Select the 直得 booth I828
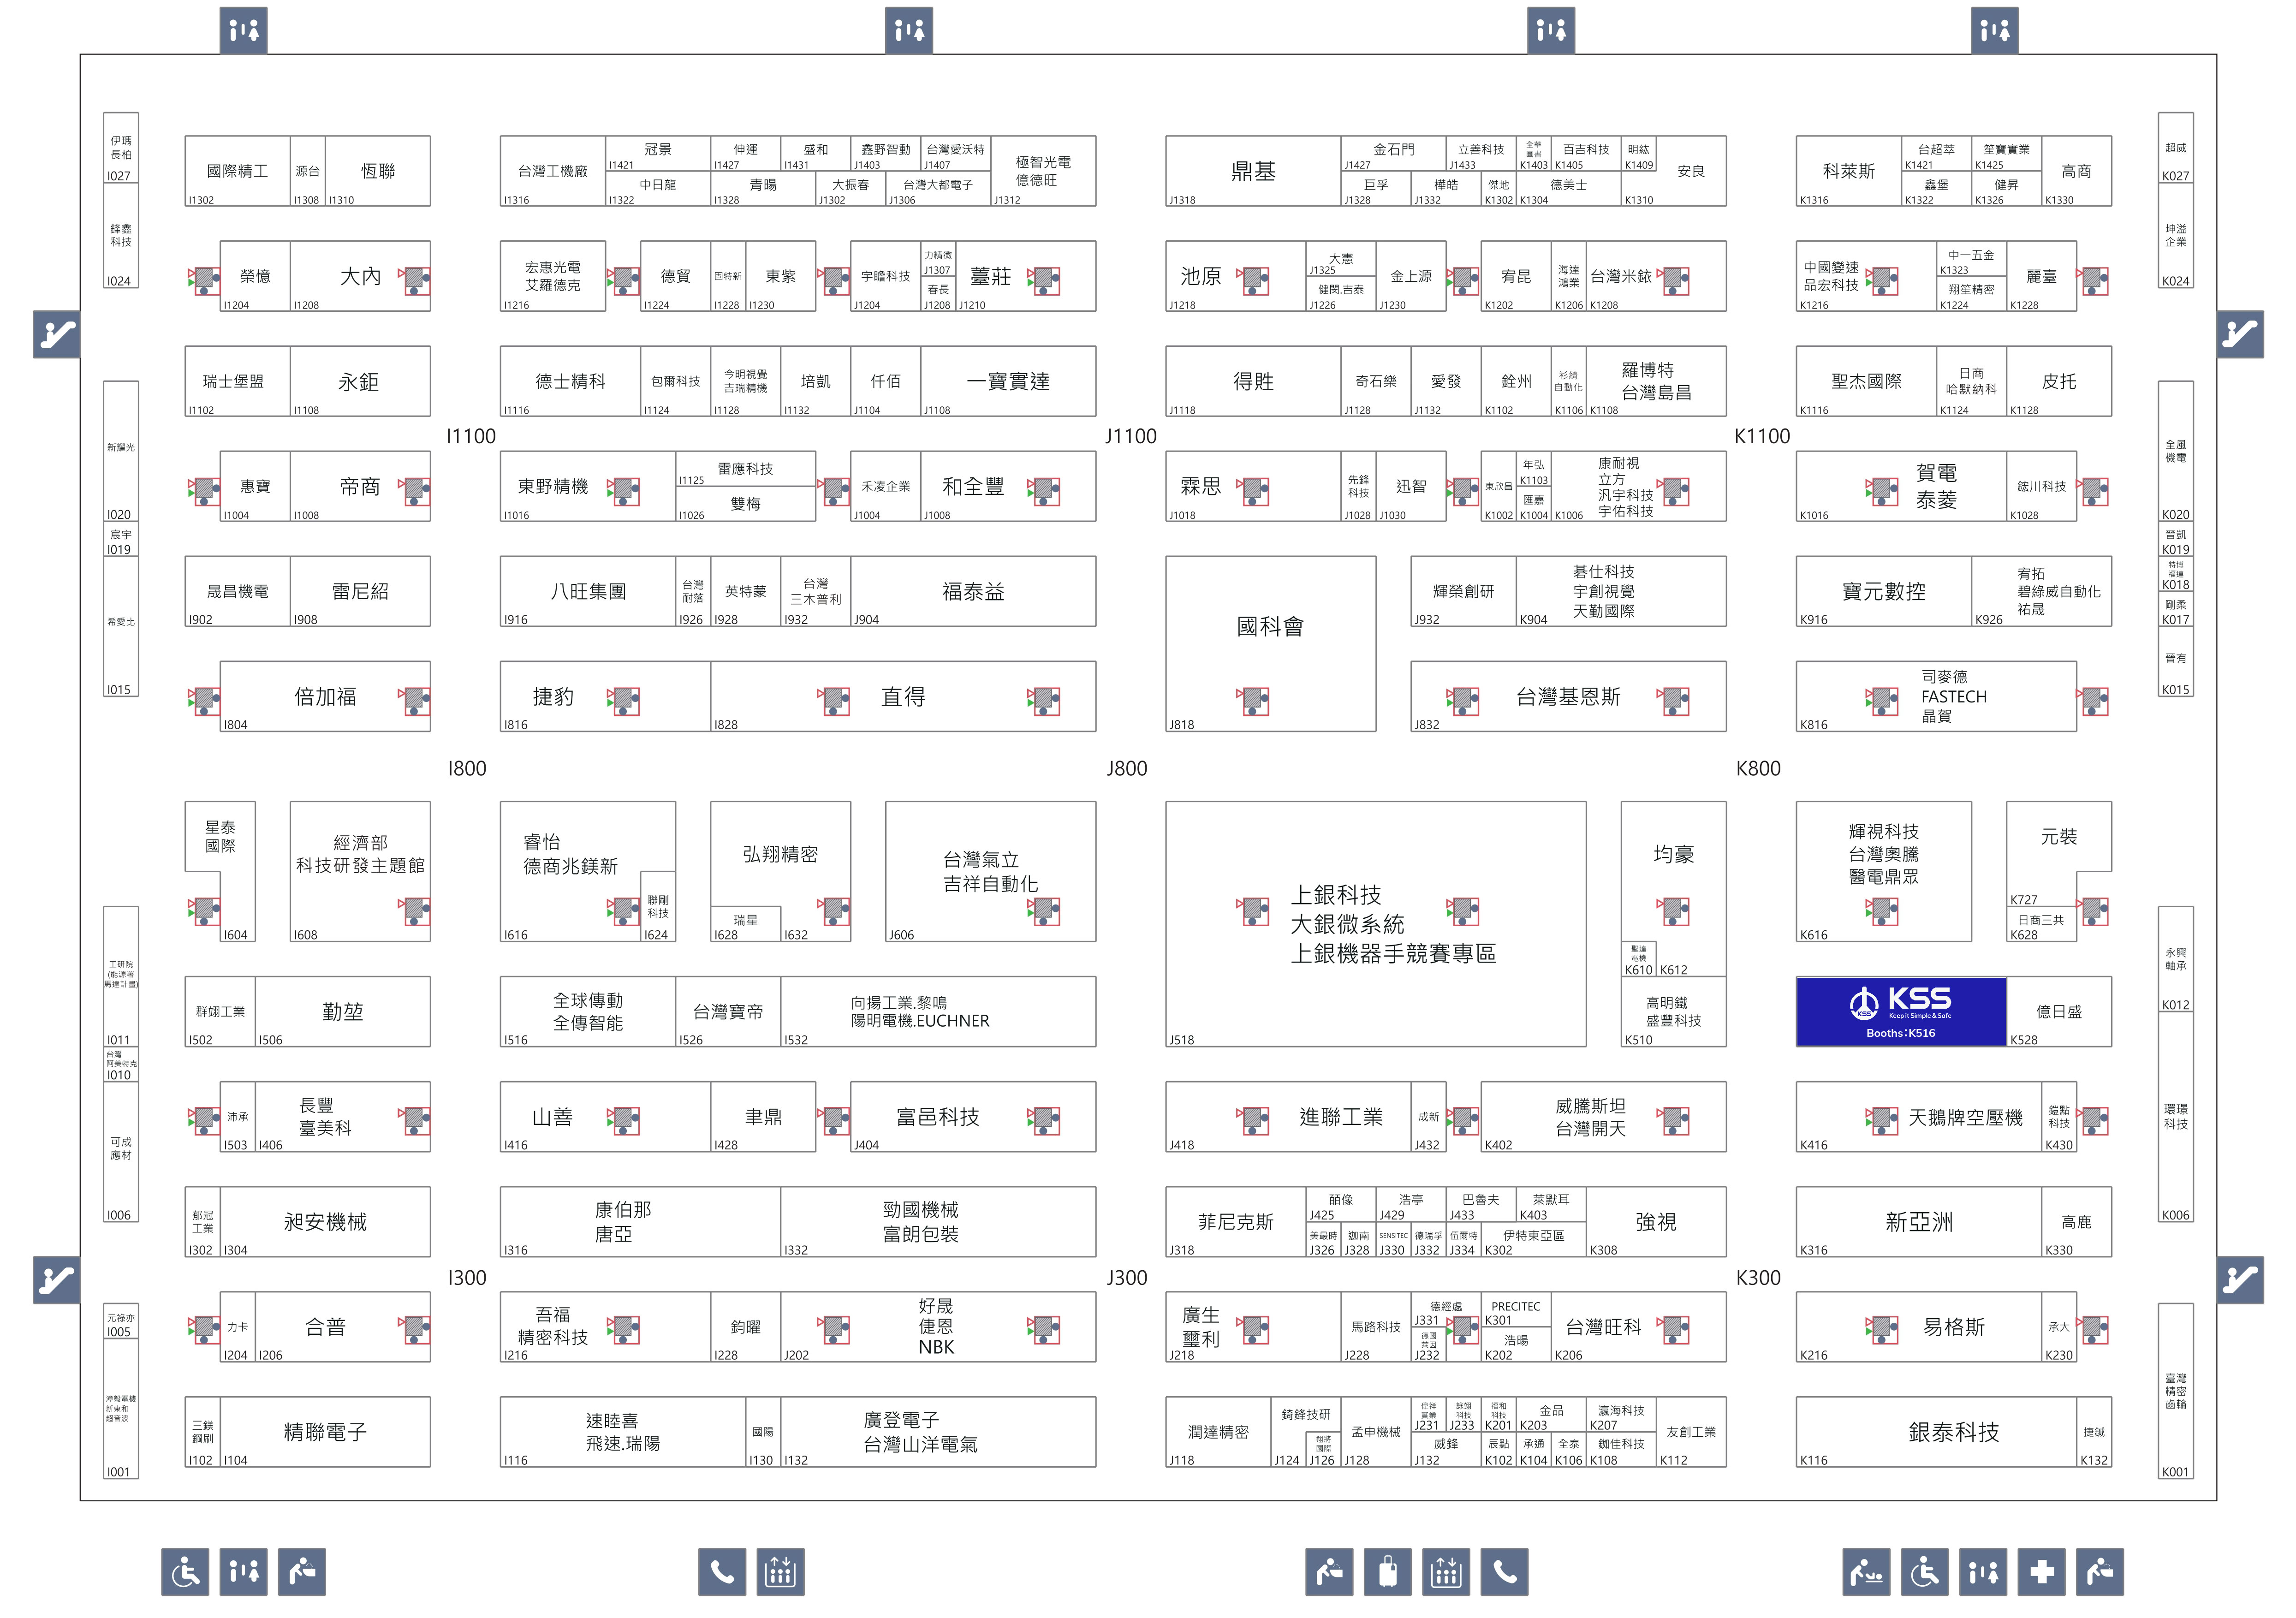Viewport: 2296px width, 1618px height. [903, 696]
